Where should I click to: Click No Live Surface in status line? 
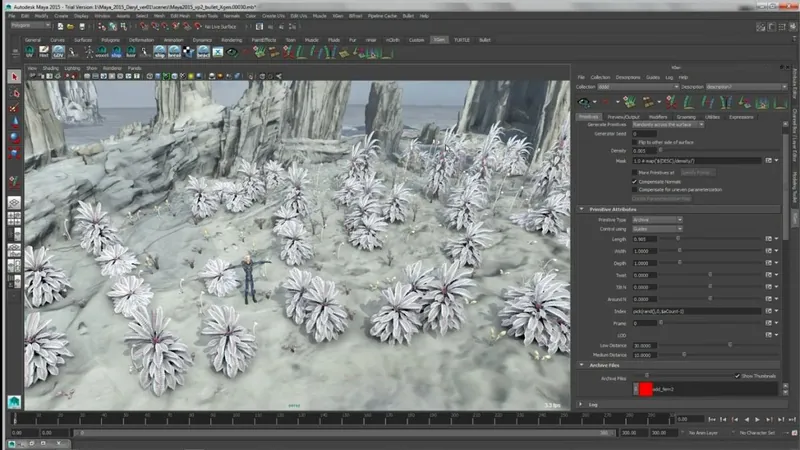click(220, 27)
